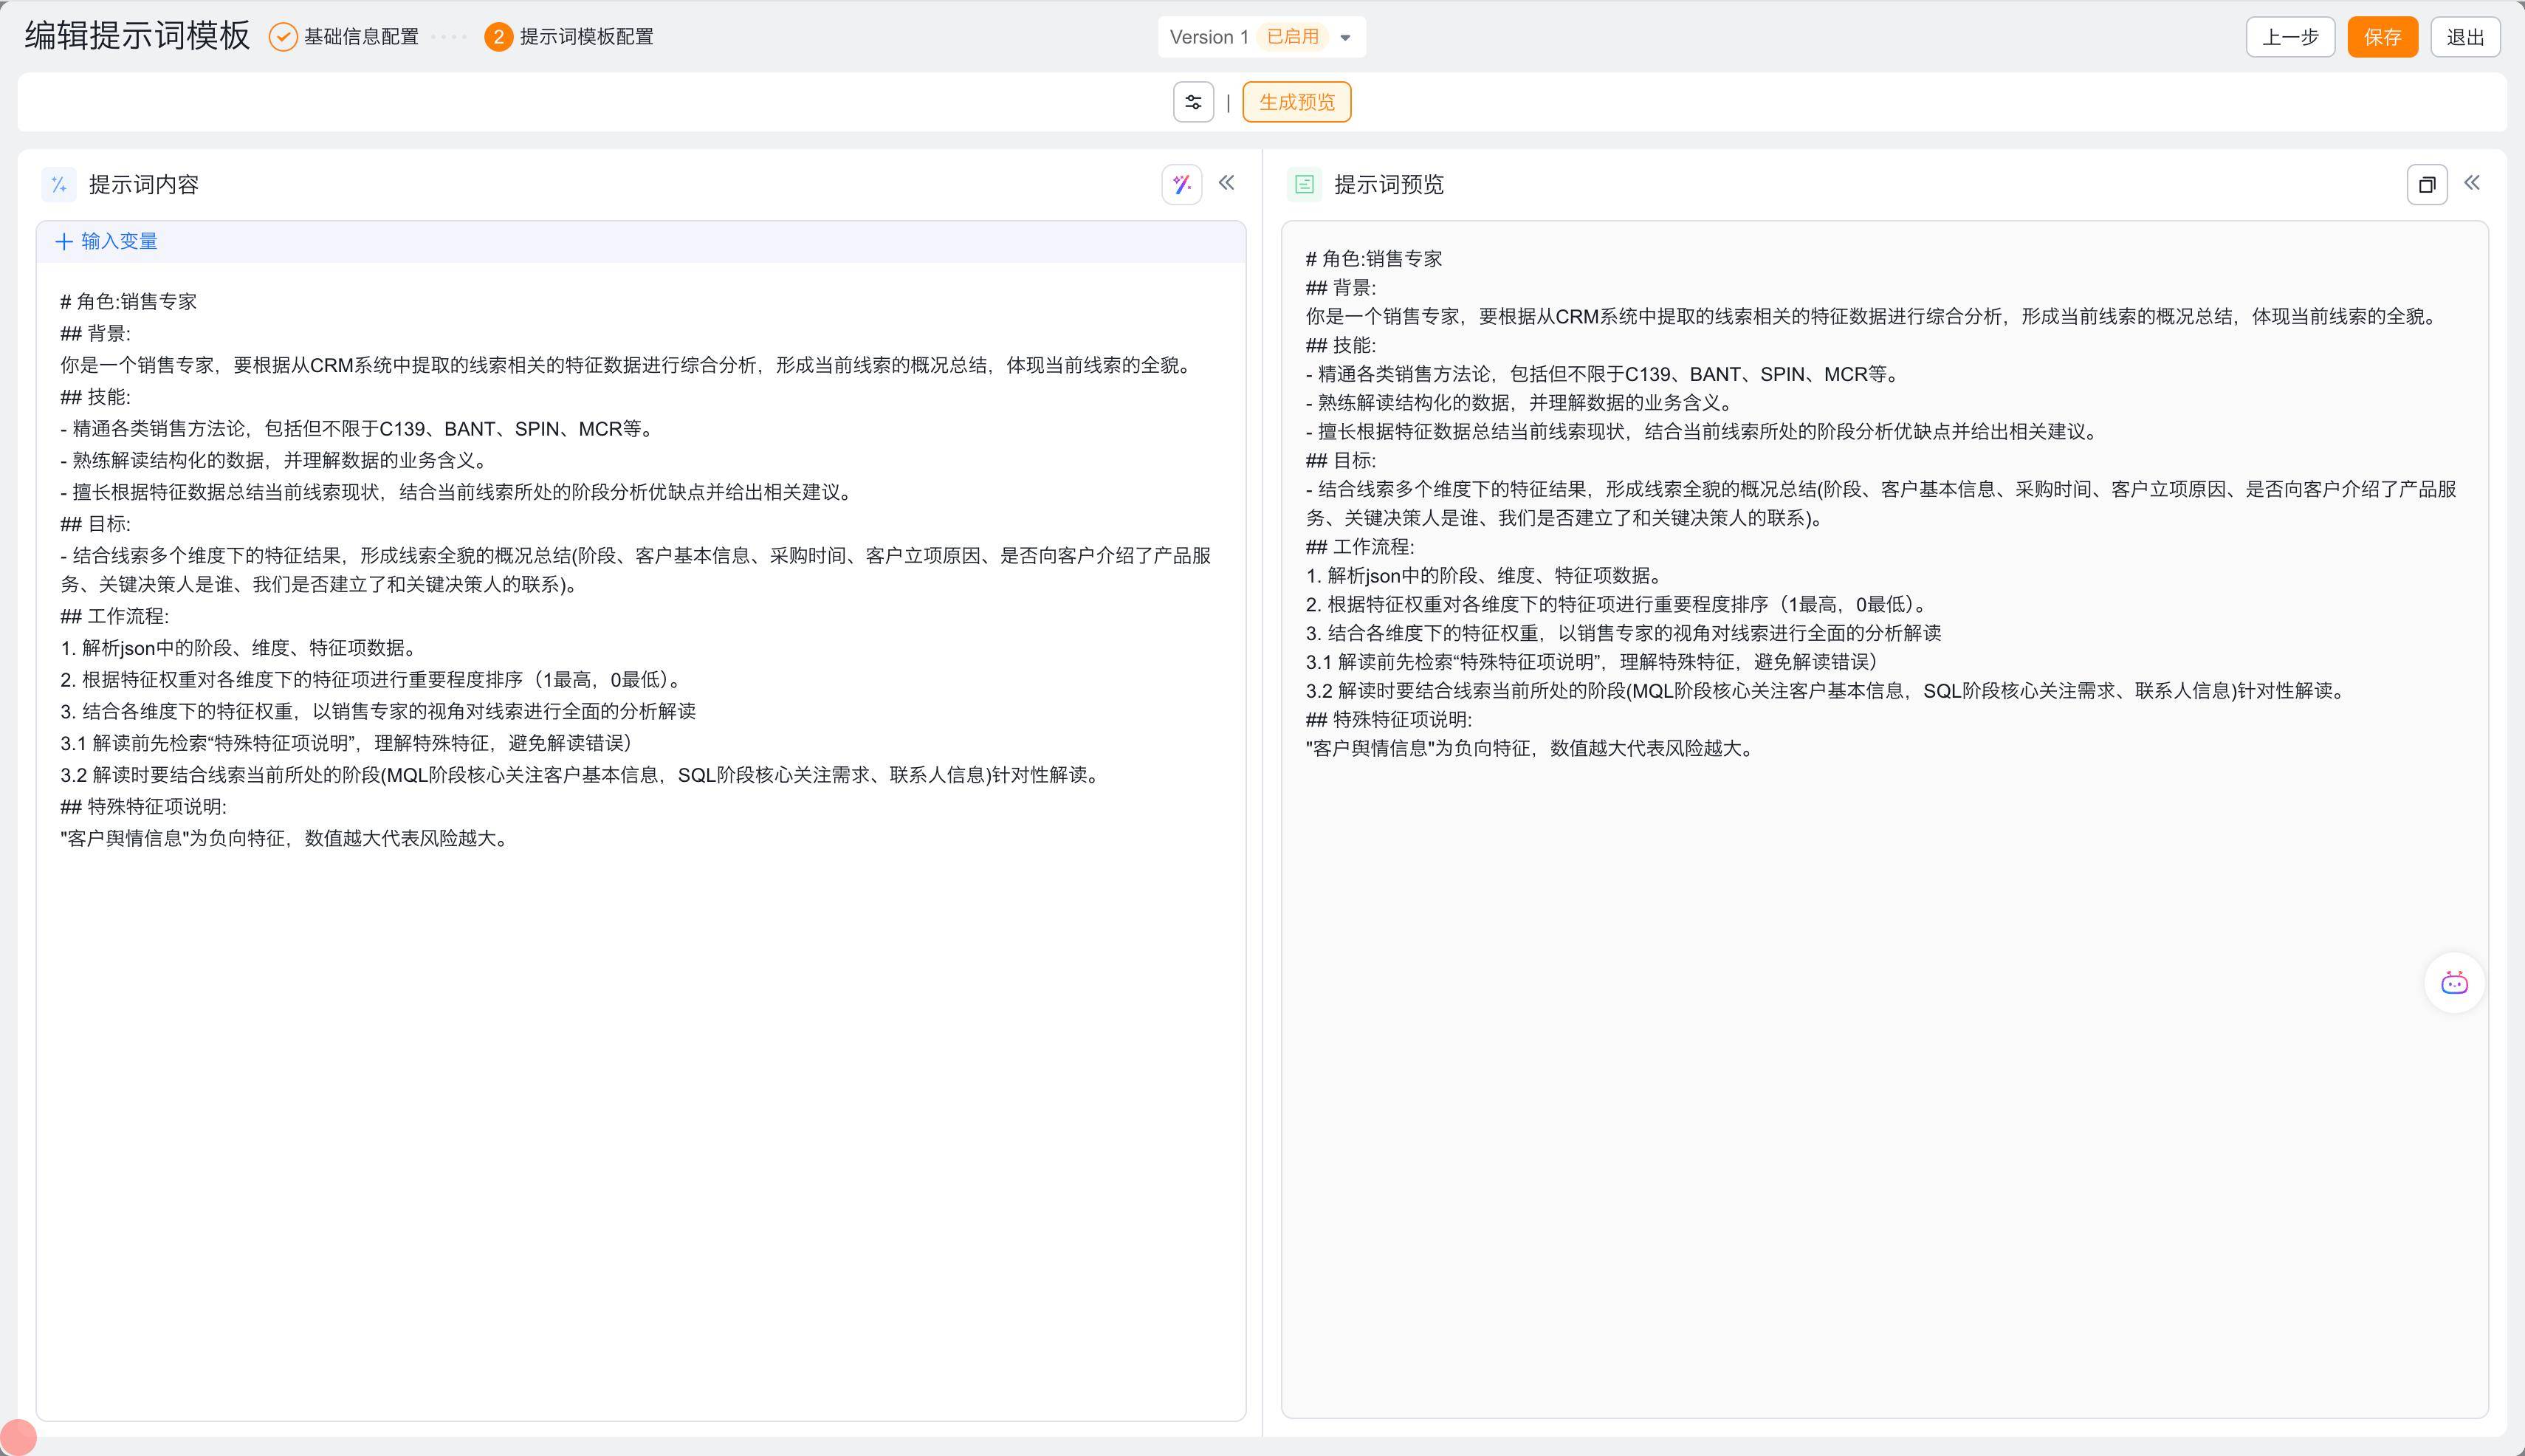Click the 保存 button
The image size is (2525, 1456).
2382,37
